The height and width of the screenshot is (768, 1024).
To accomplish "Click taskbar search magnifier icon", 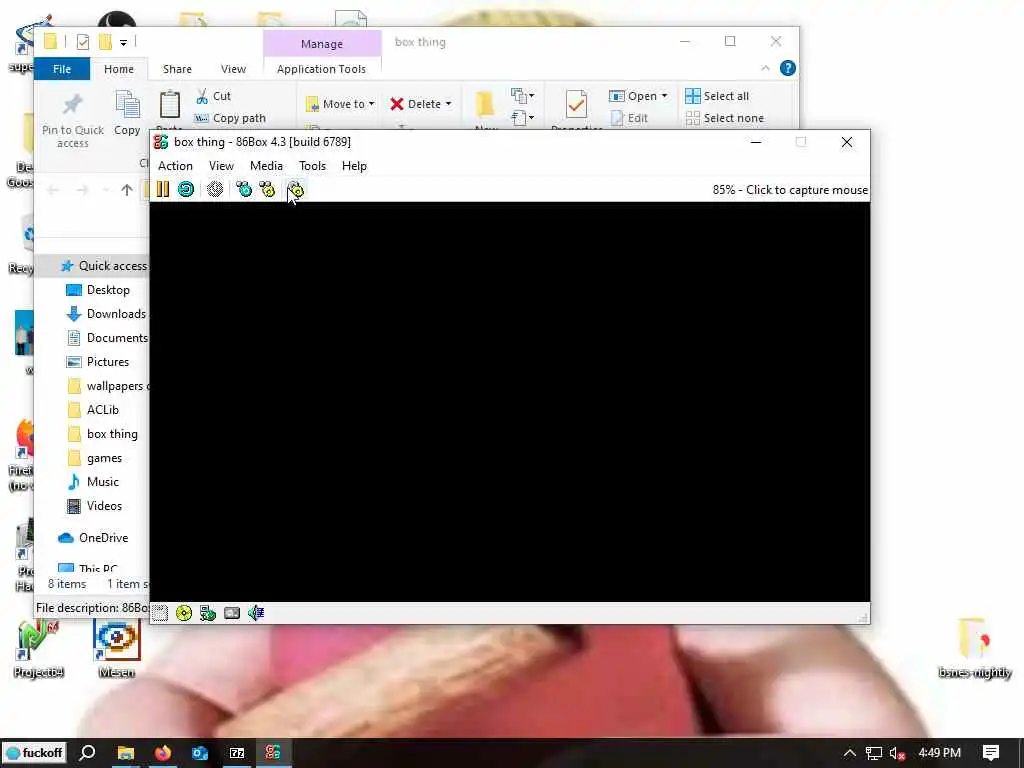I will pos(88,753).
